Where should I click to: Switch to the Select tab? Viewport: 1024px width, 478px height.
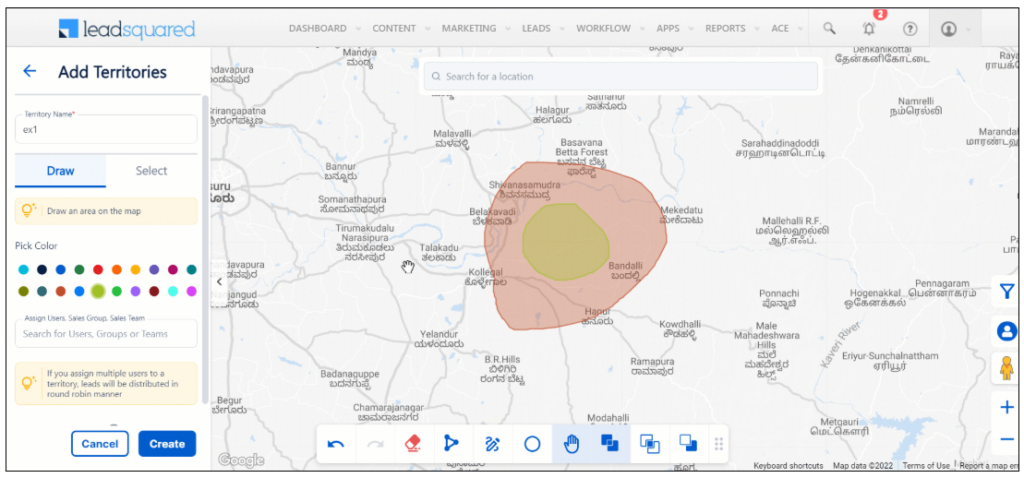pos(151,171)
